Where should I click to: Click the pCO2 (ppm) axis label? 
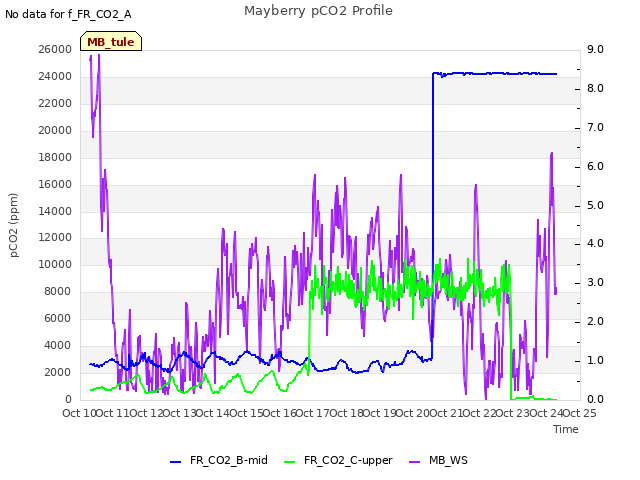(13, 225)
